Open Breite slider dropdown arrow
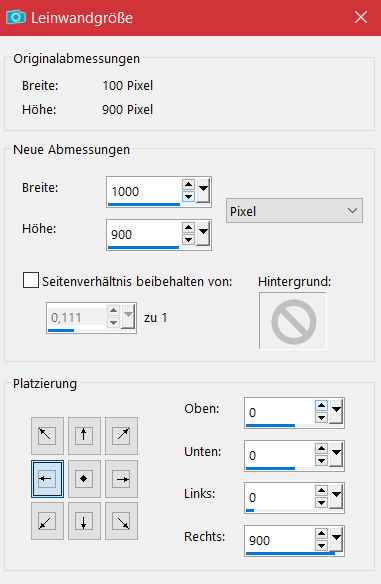This screenshot has width=381, height=584. [x=203, y=191]
